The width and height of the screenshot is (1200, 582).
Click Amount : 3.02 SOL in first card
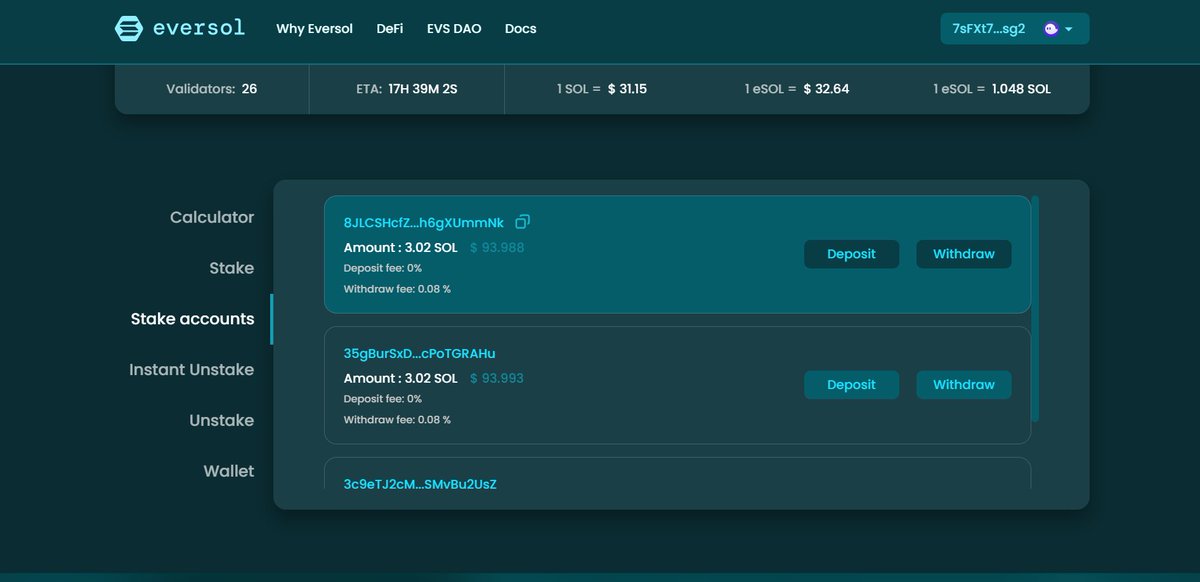(x=400, y=247)
